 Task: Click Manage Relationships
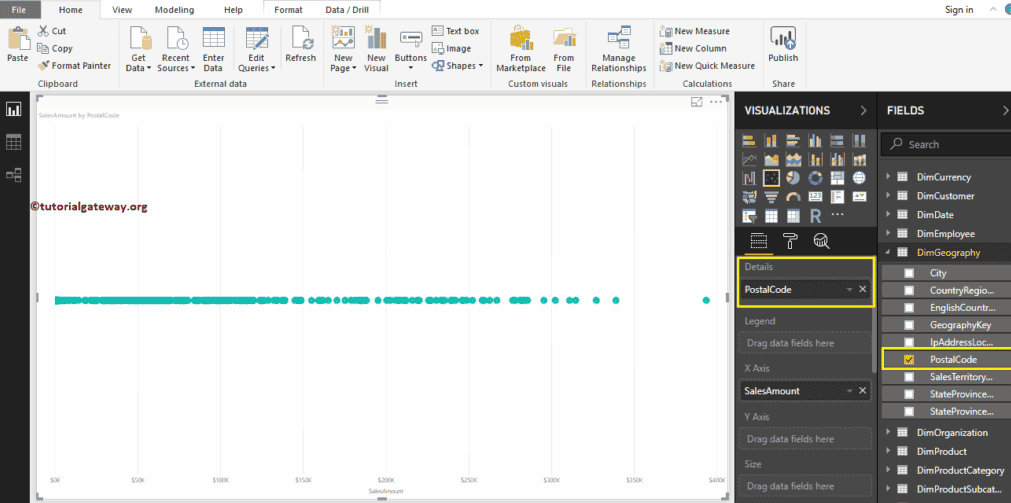tap(618, 49)
